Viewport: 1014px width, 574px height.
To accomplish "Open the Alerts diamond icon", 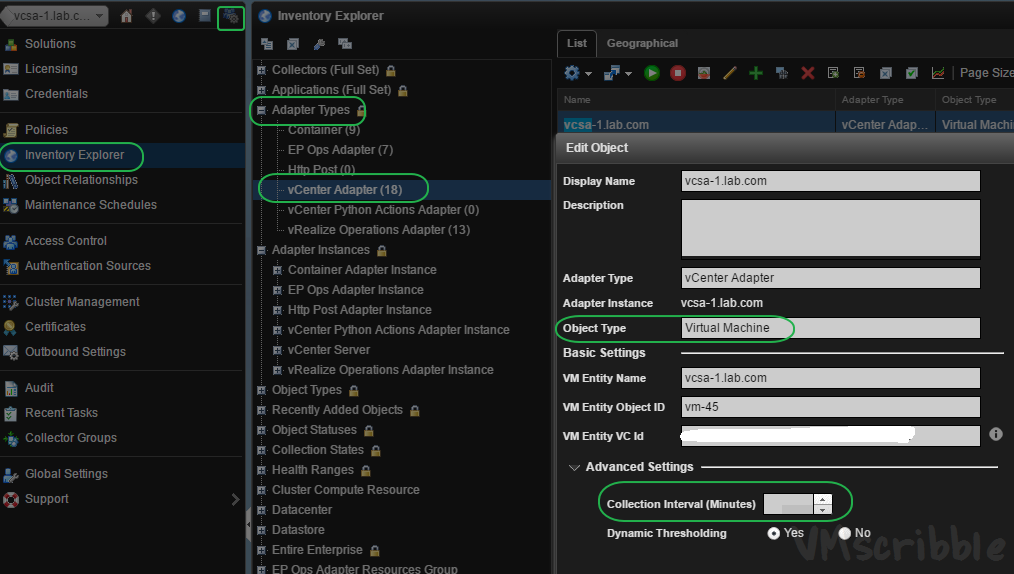I will [153, 16].
